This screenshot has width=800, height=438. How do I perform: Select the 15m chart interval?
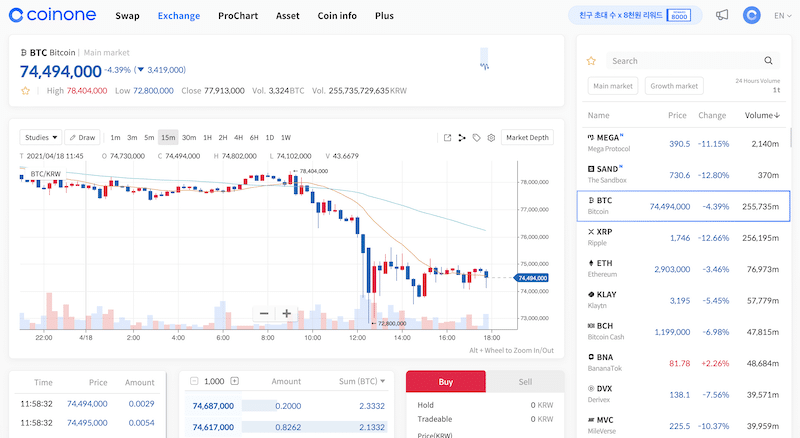(x=168, y=137)
